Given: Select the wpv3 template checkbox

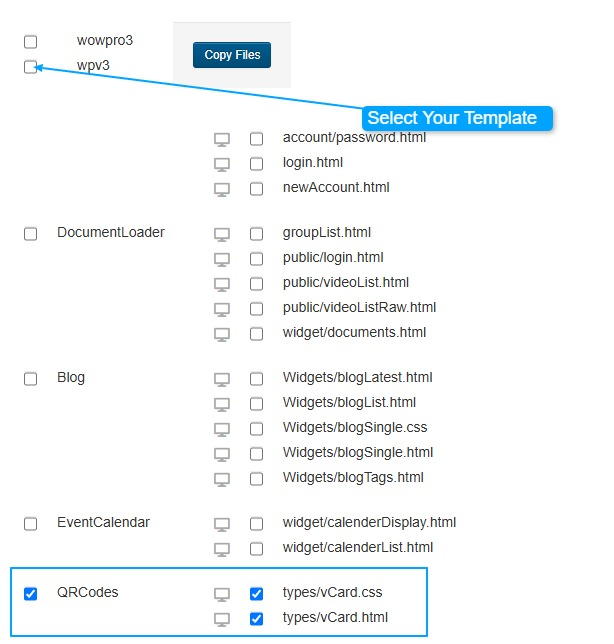Looking at the screenshot, I should coord(31,67).
